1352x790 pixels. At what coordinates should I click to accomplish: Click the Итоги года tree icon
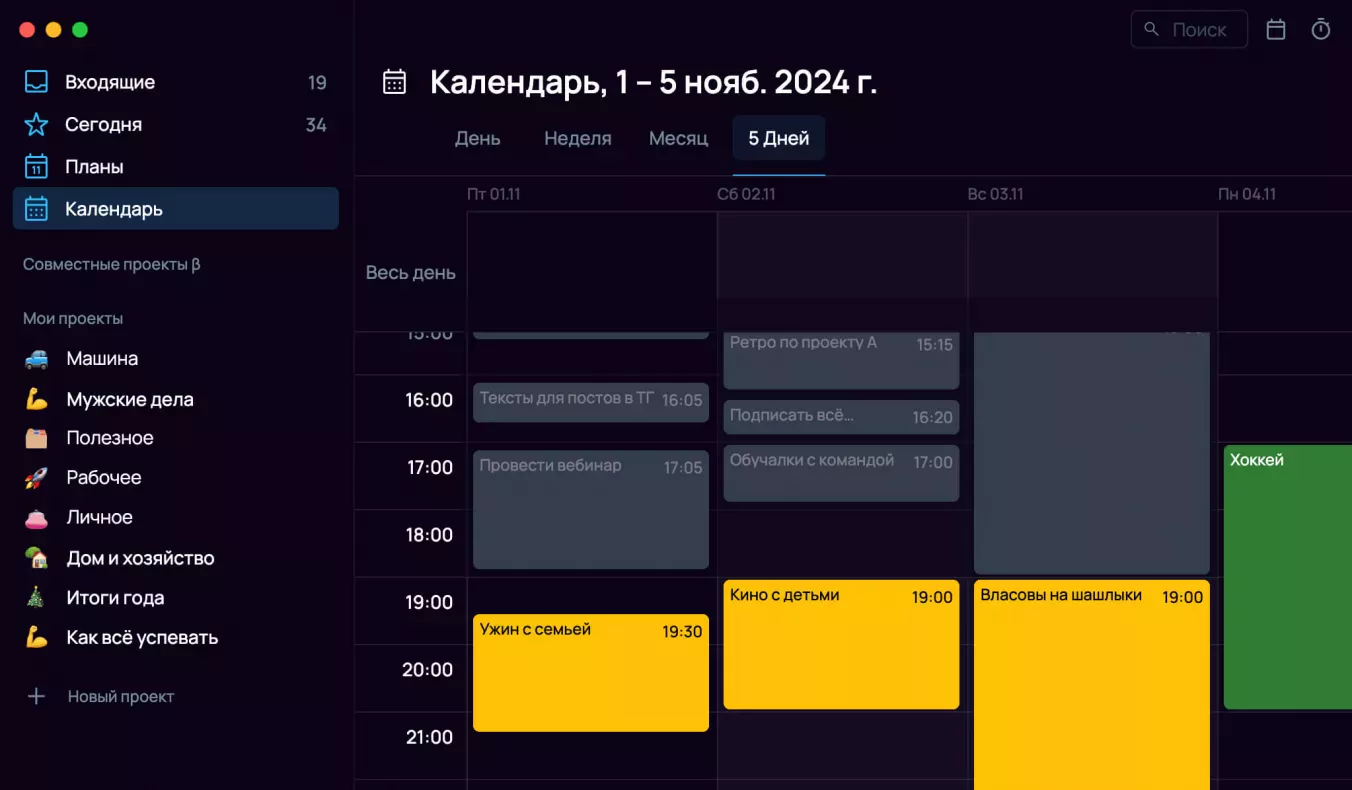coord(36,598)
